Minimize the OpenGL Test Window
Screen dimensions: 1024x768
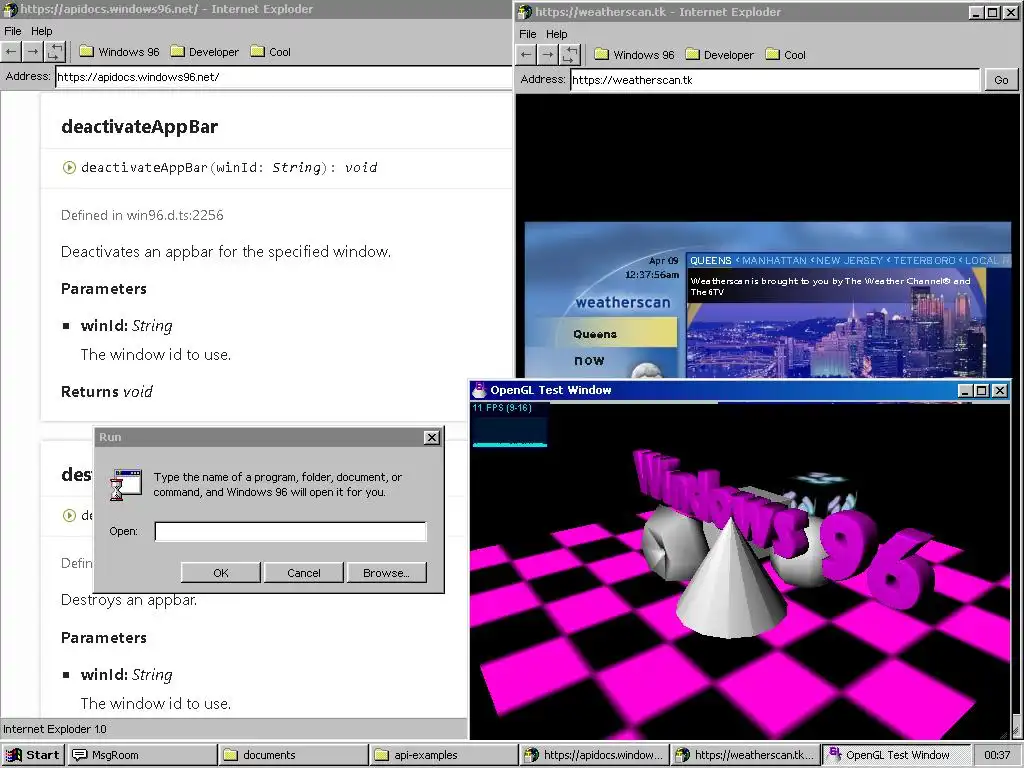[965, 391]
